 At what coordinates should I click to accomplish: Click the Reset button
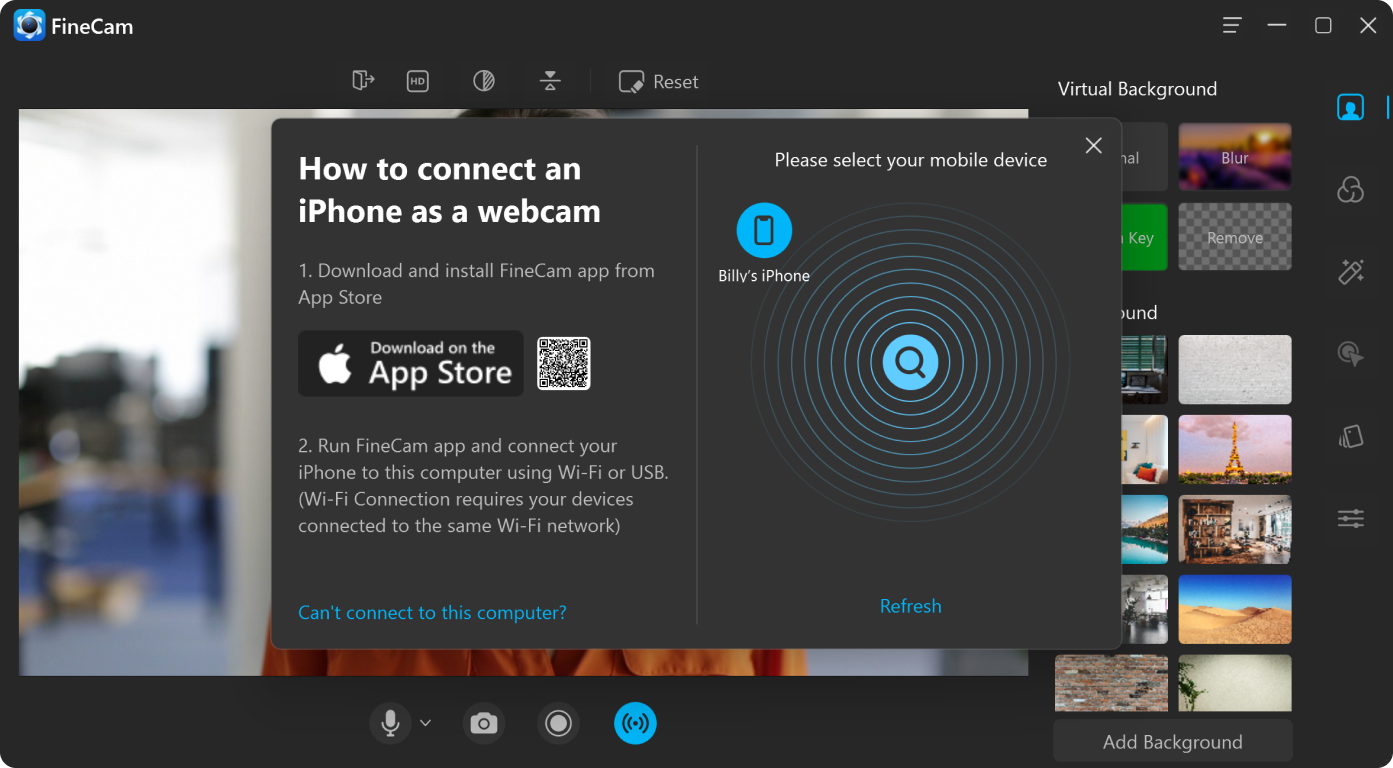pyautogui.click(x=659, y=82)
